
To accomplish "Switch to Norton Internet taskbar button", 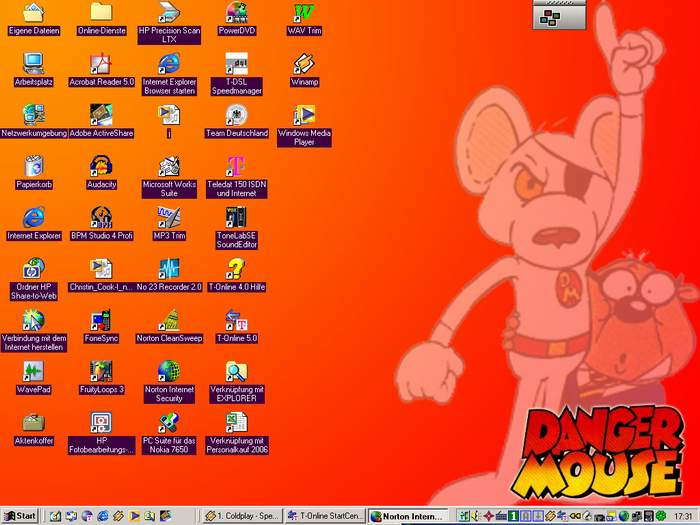I will [408, 516].
